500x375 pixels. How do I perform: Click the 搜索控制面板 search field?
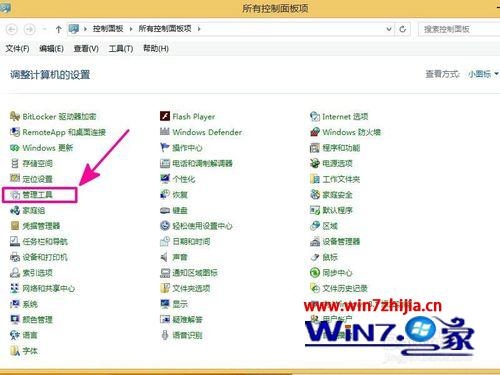(x=459, y=29)
